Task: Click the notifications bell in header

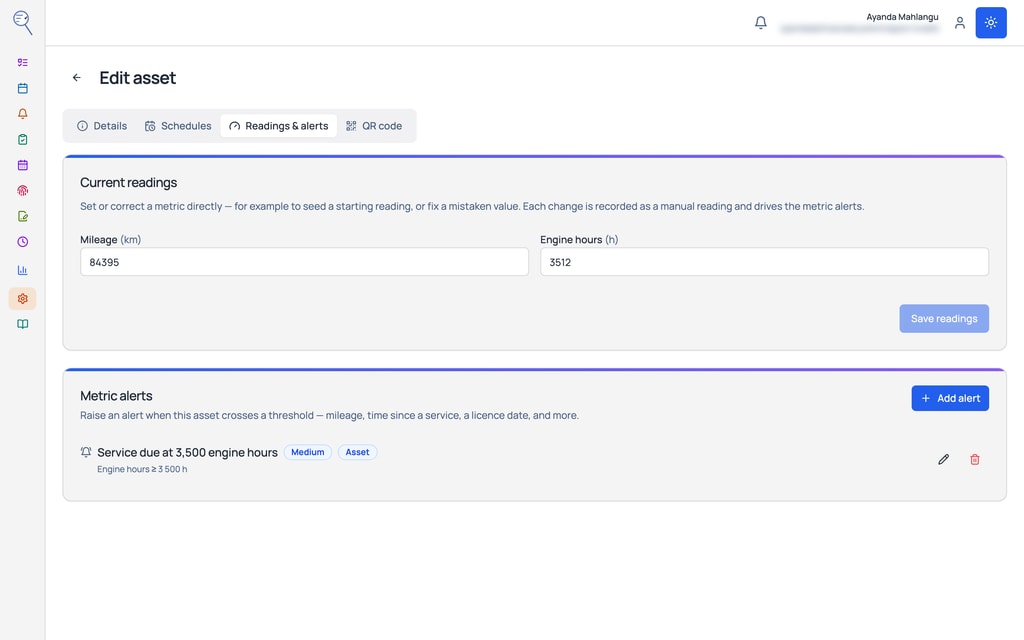Action: [x=761, y=23]
